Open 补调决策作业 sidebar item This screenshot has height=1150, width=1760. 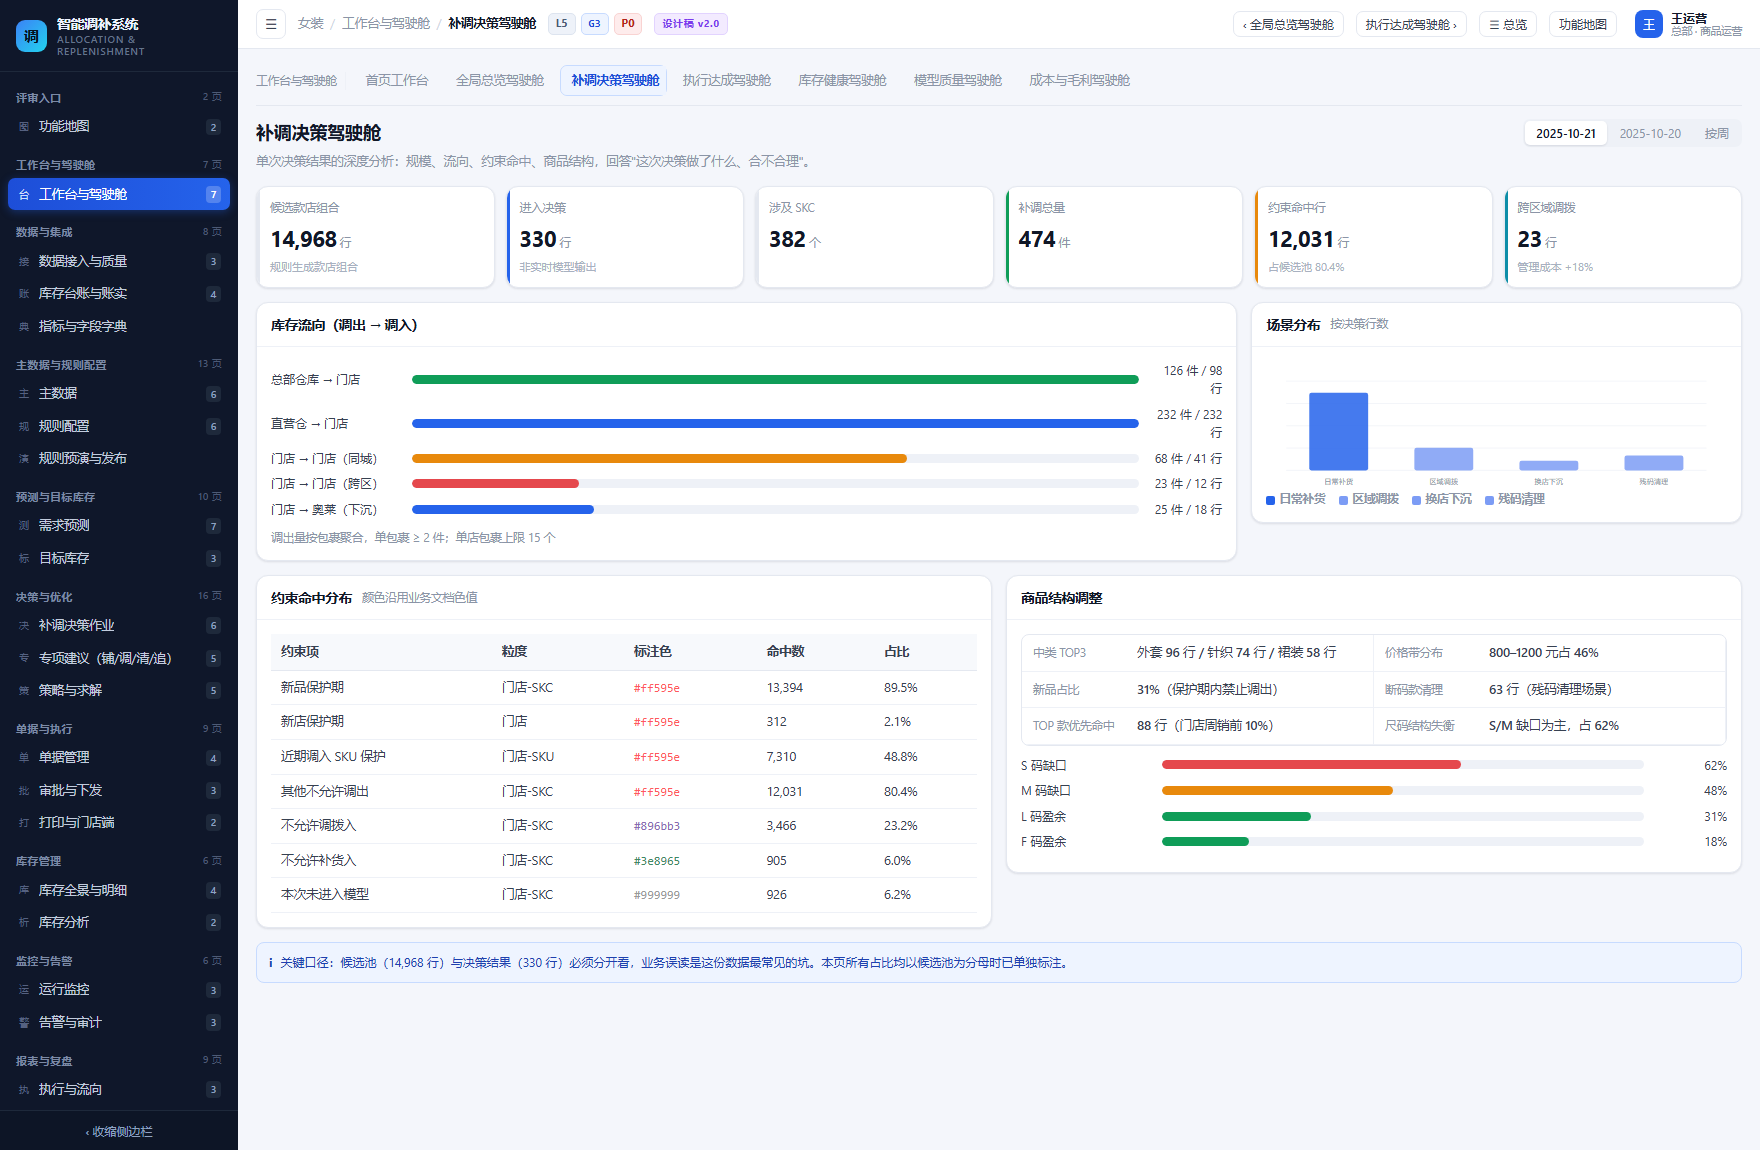119,626
